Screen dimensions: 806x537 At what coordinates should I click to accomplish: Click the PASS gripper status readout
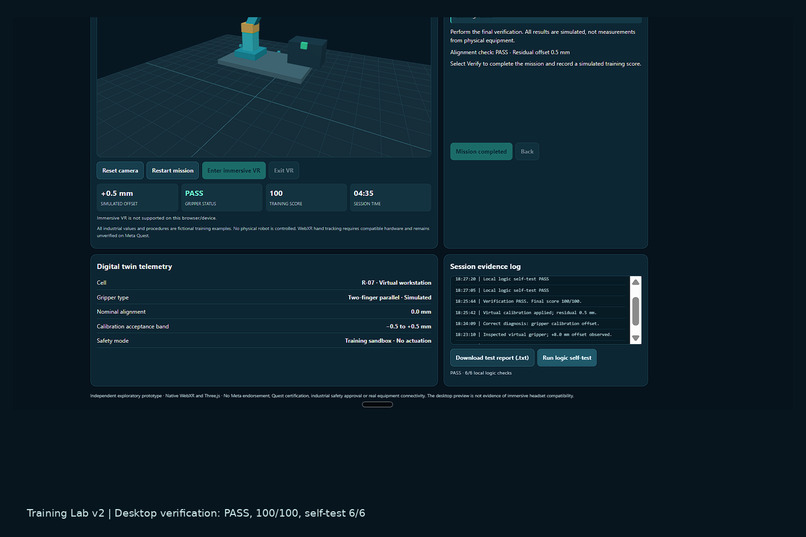click(222, 198)
